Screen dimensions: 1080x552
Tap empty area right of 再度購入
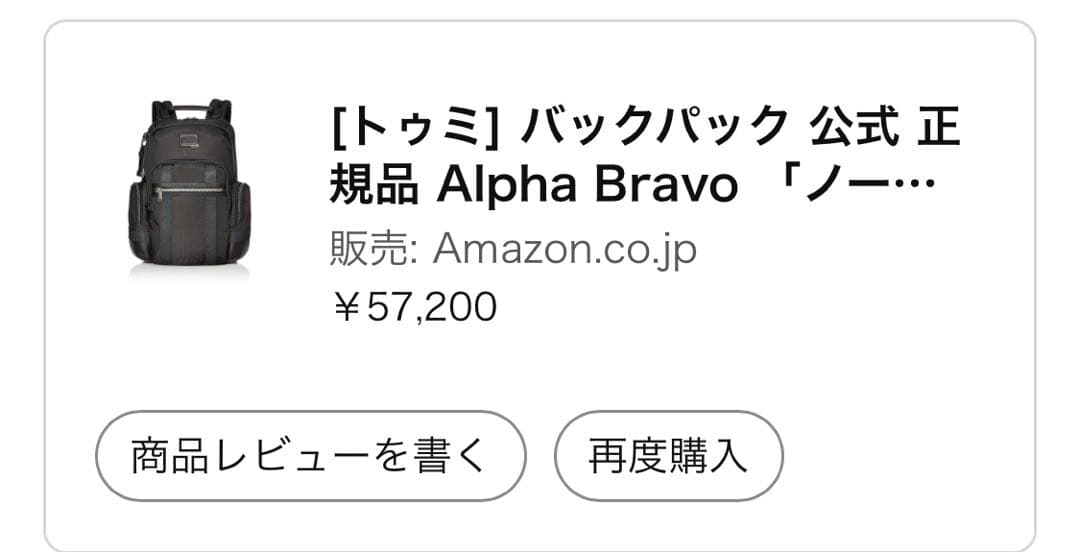coord(900,456)
